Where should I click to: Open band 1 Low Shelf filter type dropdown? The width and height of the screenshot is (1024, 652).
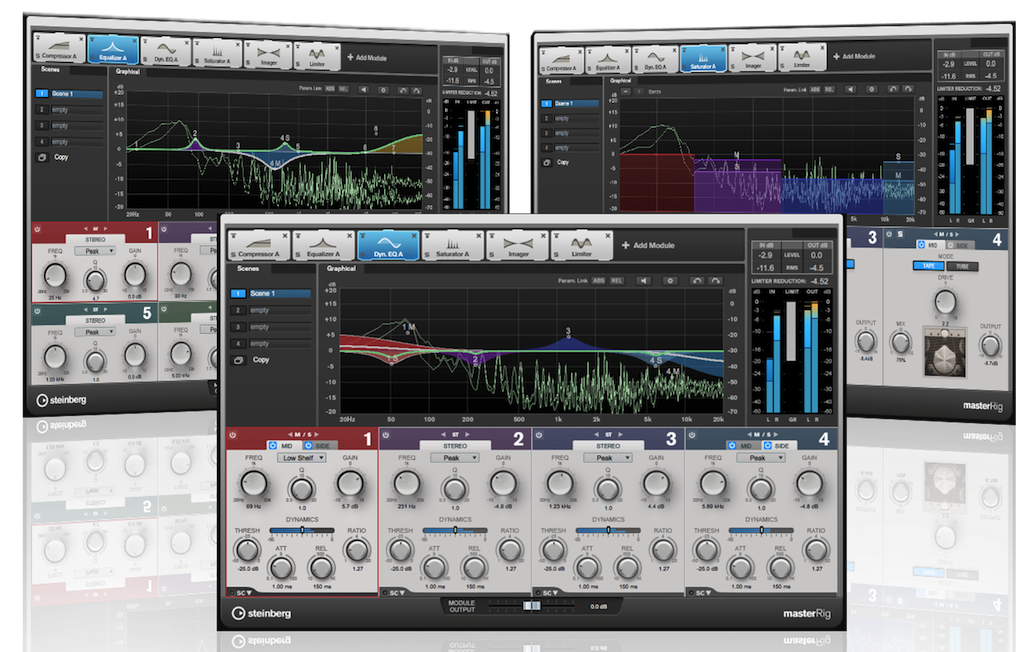pos(302,458)
